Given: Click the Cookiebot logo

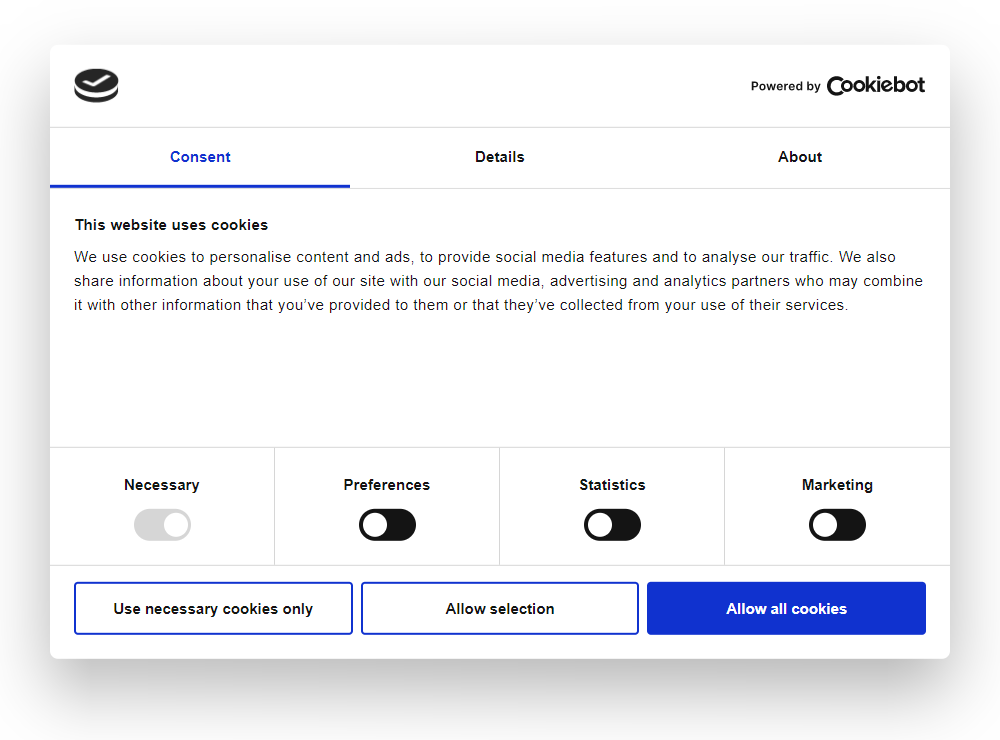Looking at the screenshot, I should point(875,85).
